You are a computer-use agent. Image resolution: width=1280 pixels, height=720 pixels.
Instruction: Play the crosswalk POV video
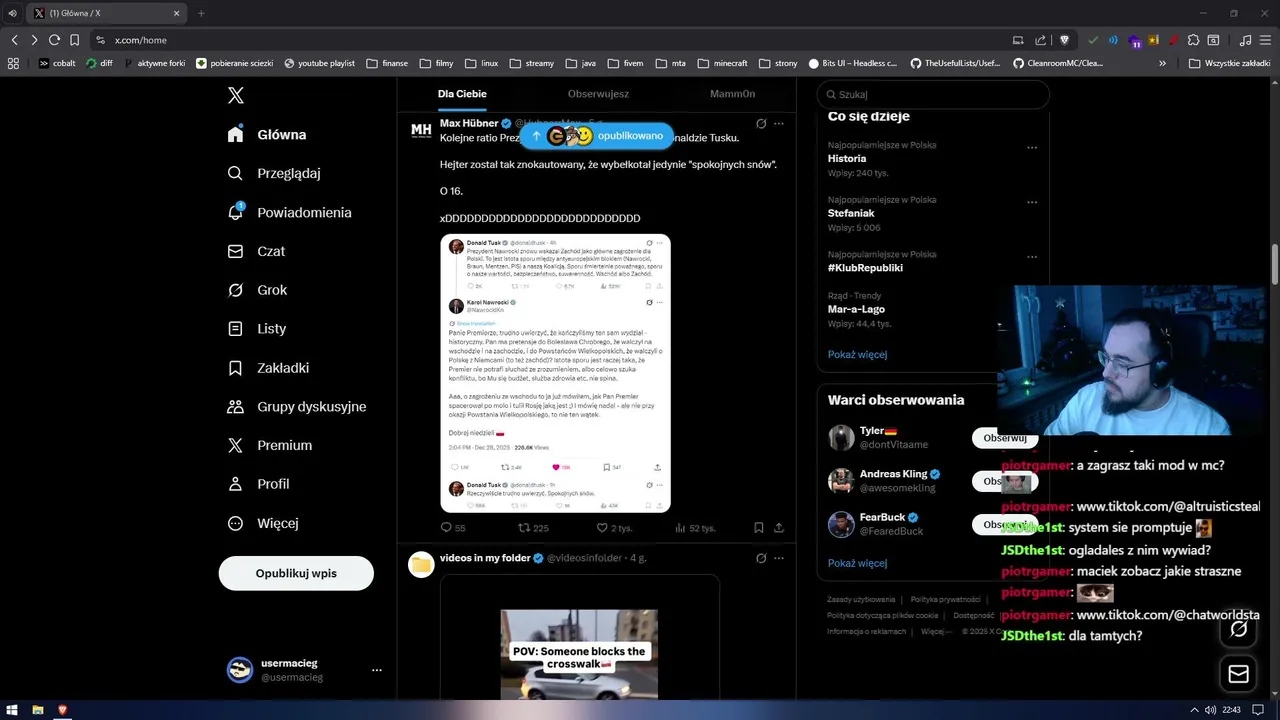(579, 654)
